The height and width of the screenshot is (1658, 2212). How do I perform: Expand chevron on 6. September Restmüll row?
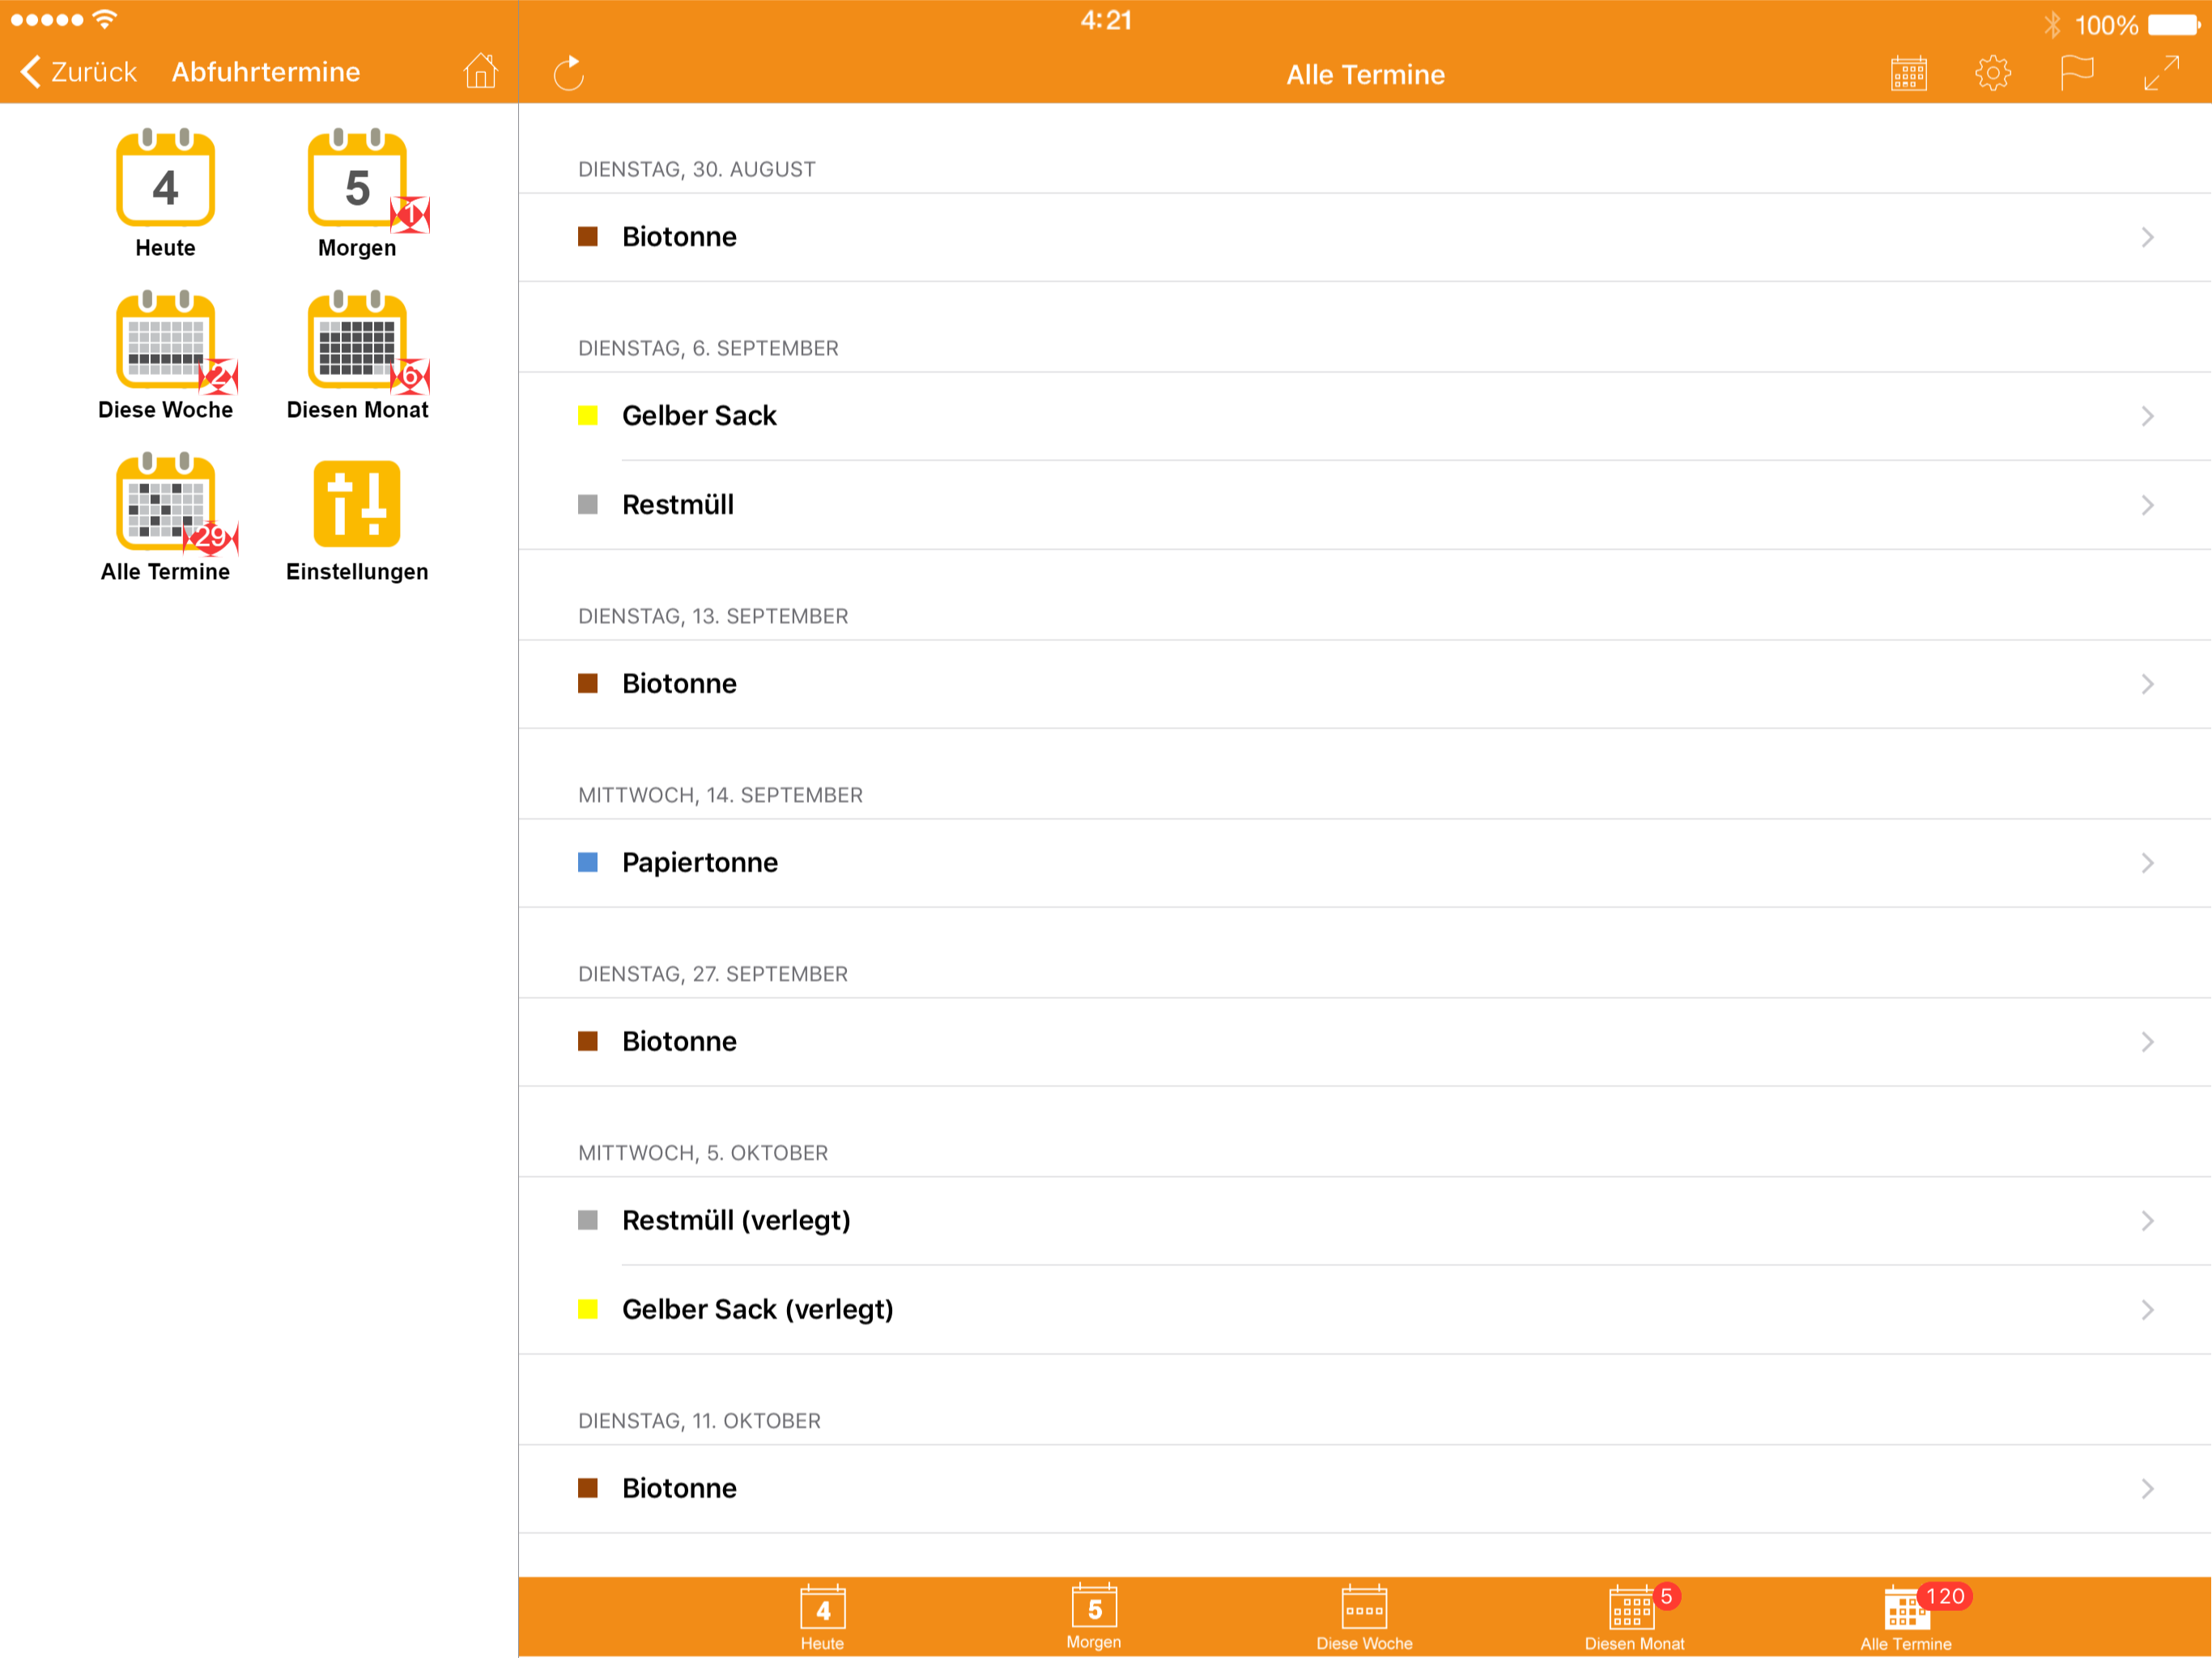(x=2147, y=505)
